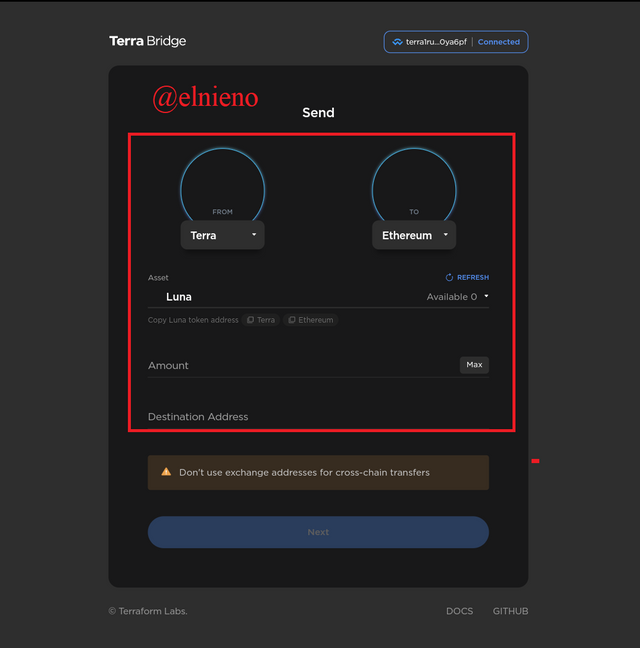Copy Luna token address for Ethereum
The image size is (640, 648).
point(311,320)
